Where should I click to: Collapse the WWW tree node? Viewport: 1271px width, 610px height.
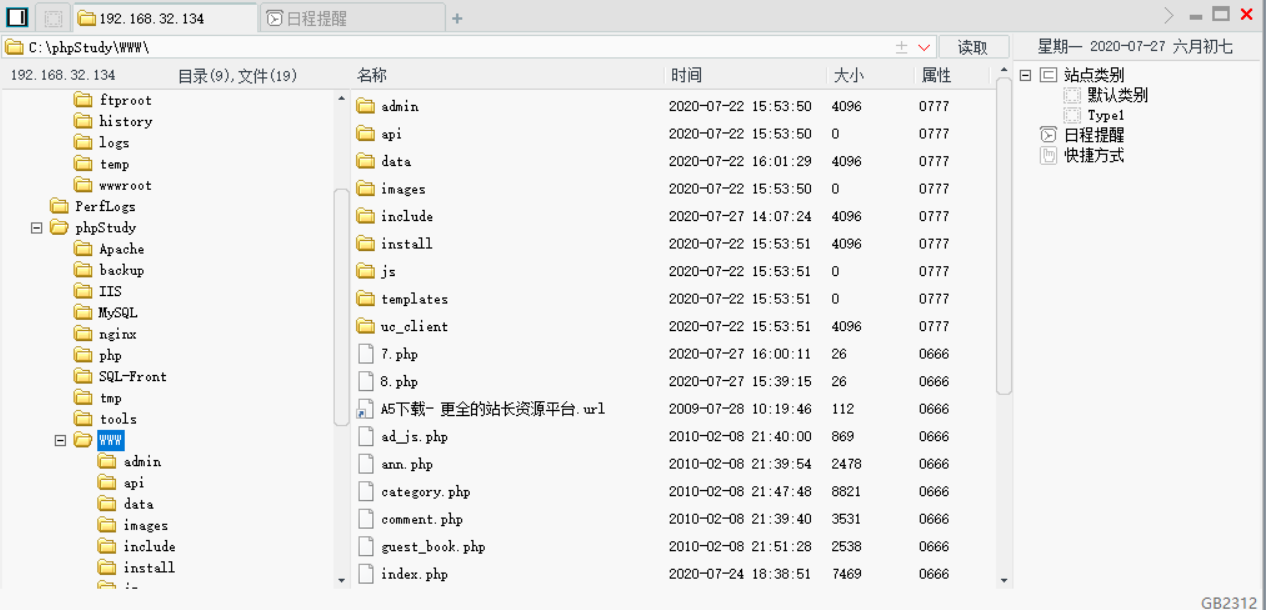(x=61, y=440)
